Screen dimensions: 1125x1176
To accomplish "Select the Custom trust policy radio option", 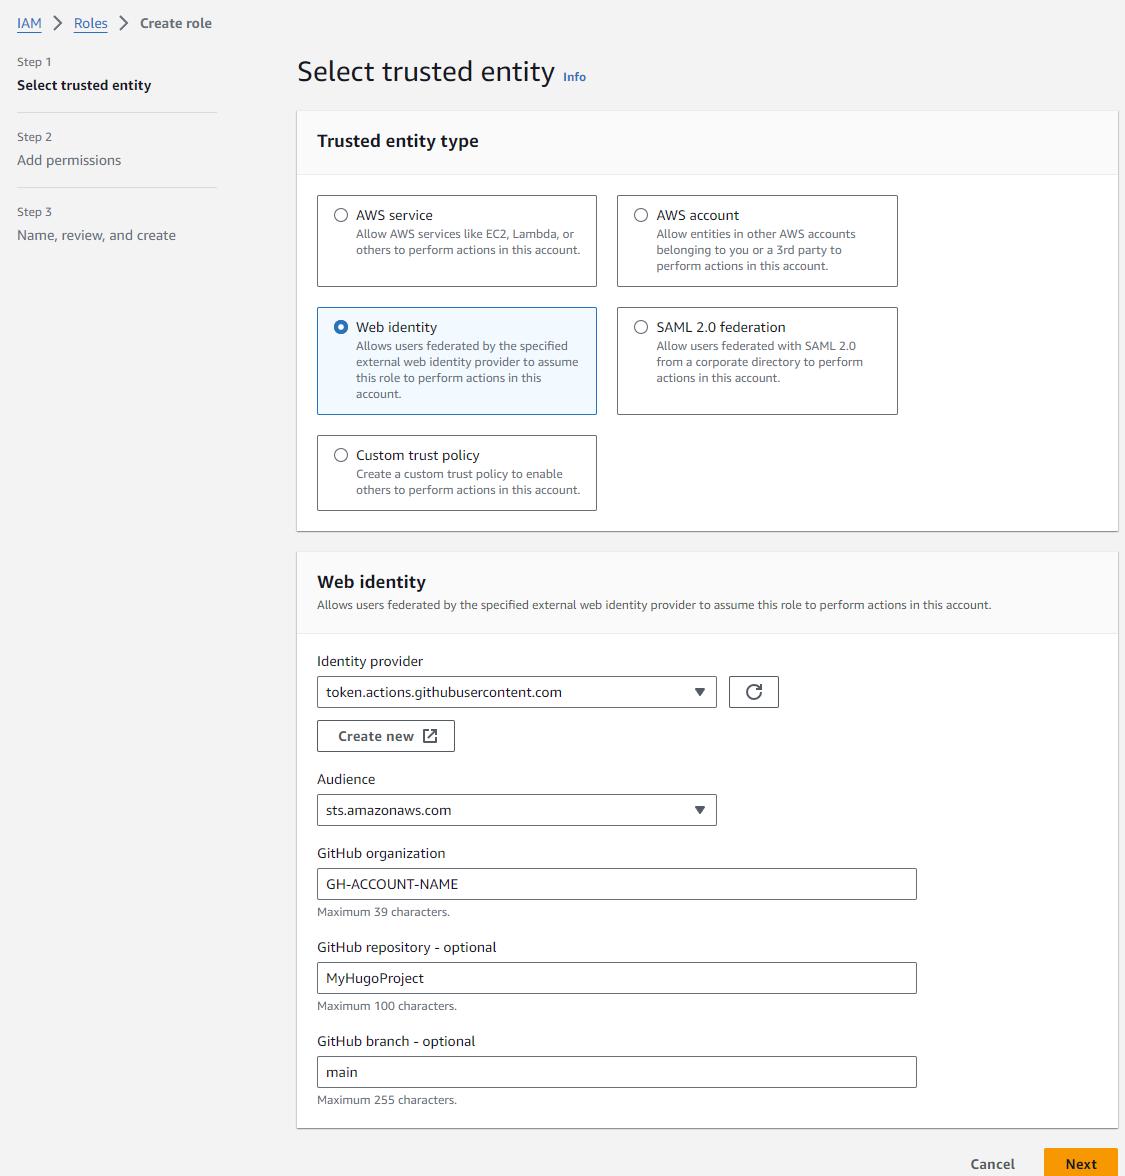I will coord(341,455).
